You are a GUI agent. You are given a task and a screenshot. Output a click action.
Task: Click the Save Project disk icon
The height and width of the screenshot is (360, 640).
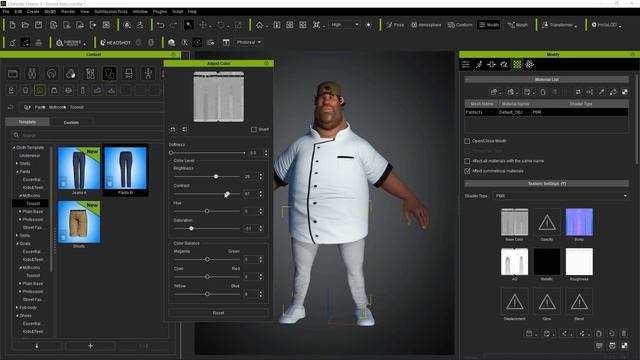click(x=38, y=25)
